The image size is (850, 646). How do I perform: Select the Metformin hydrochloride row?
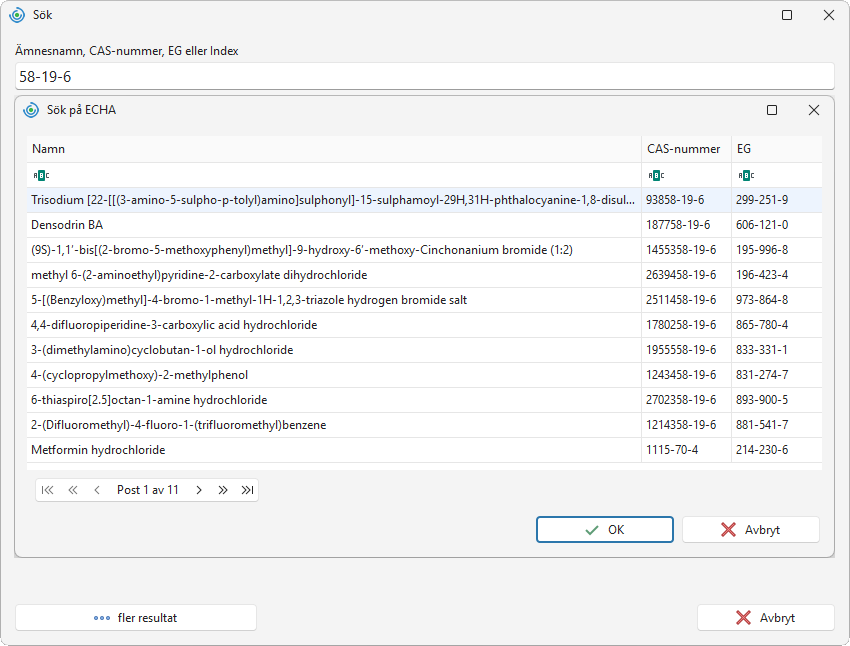click(424, 450)
